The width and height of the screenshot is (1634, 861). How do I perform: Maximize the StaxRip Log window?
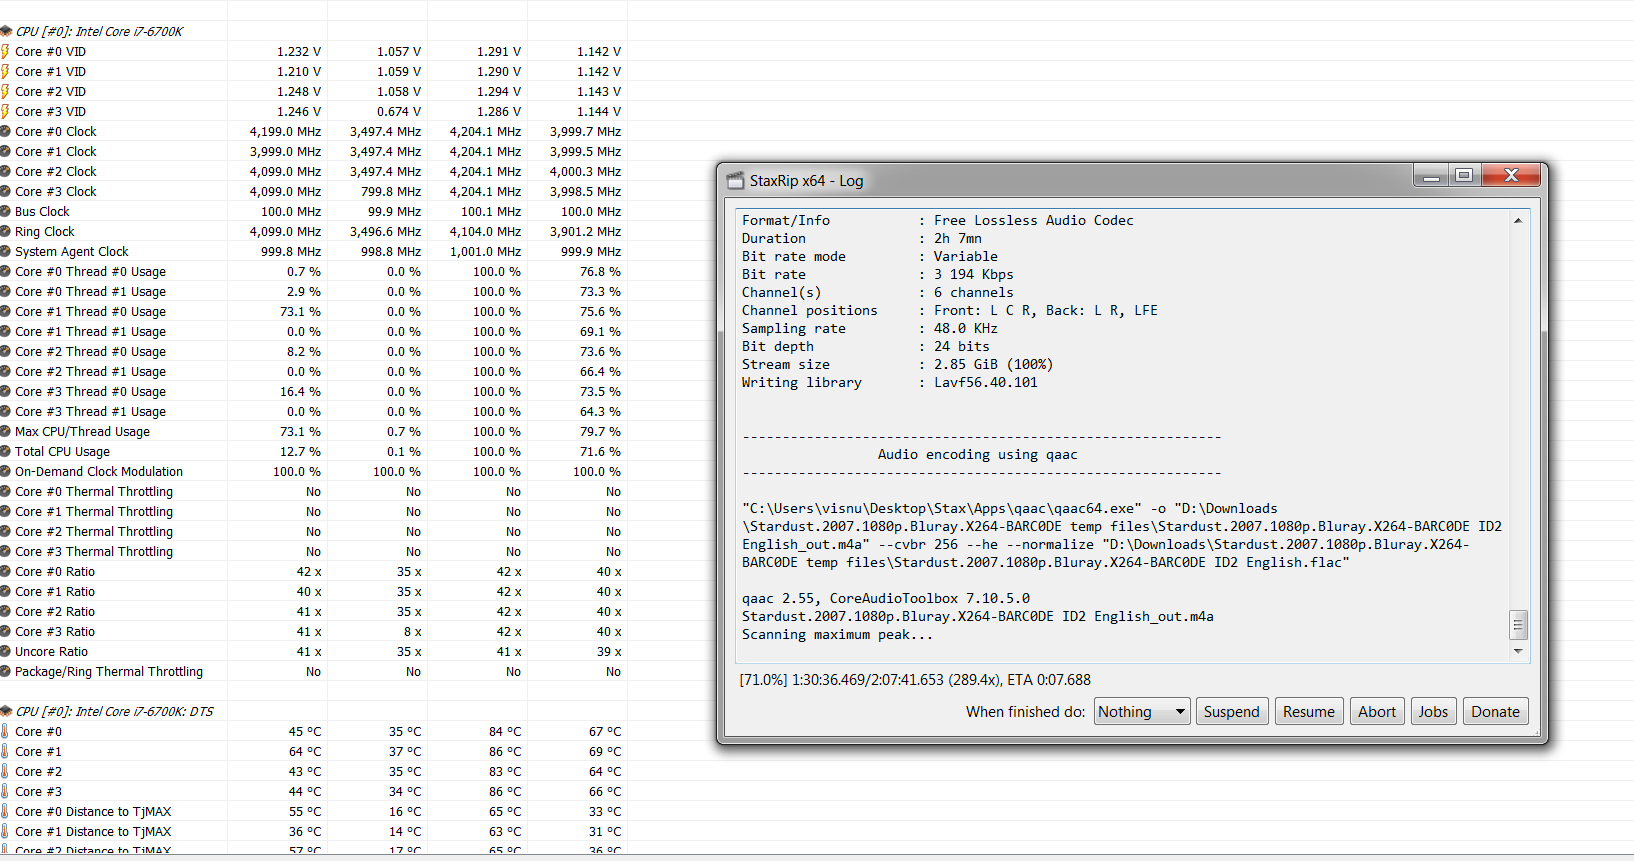1464,176
